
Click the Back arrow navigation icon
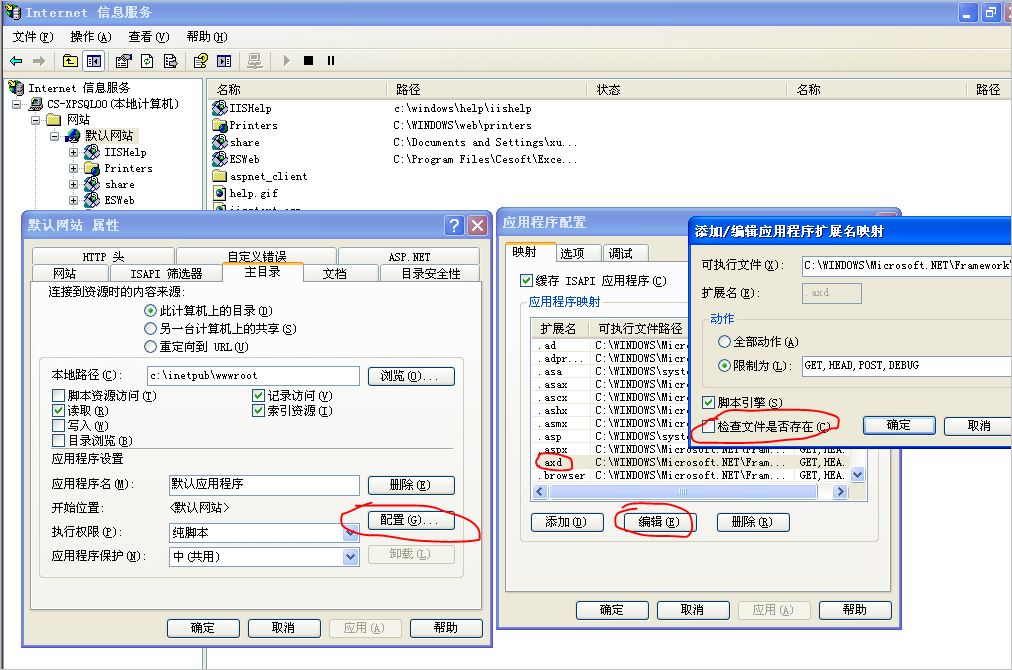[15, 60]
